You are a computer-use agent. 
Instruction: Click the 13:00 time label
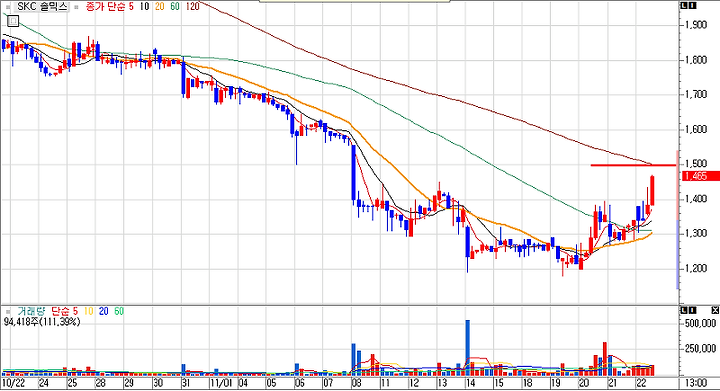tap(695, 383)
